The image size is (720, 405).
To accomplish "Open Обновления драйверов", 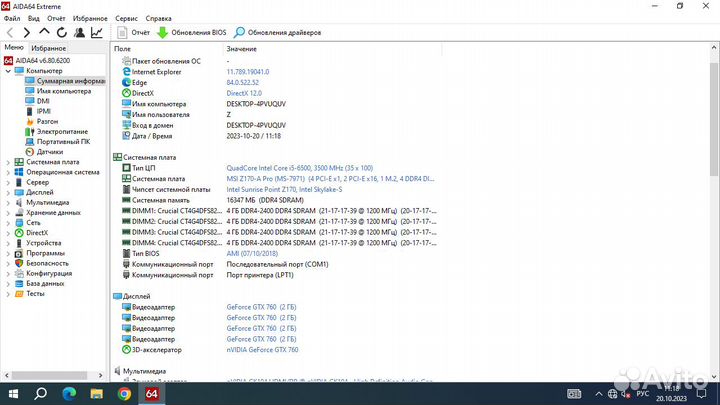I will click(277, 33).
